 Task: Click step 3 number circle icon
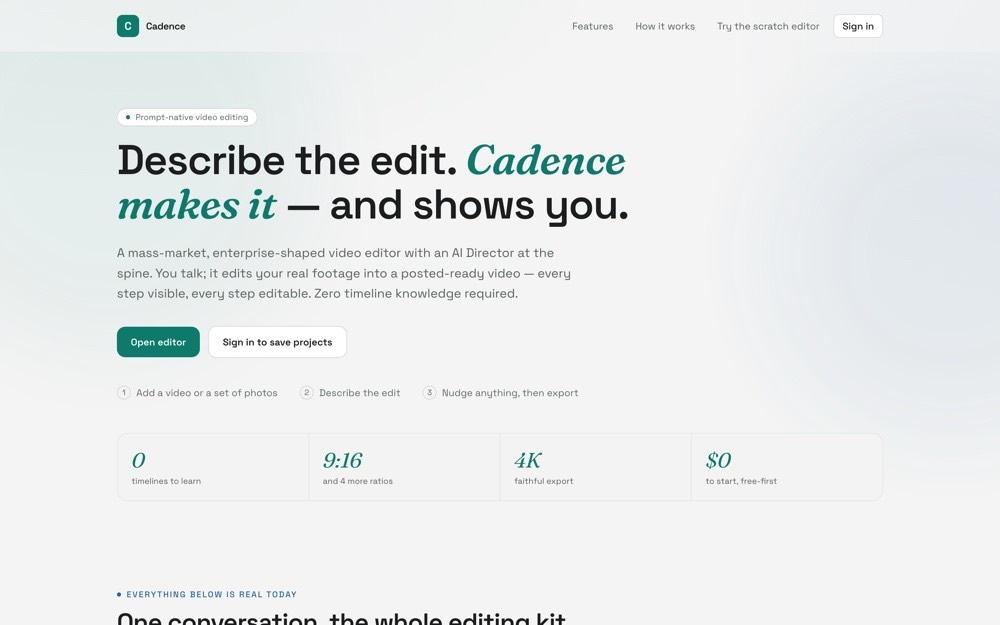click(429, 393)
